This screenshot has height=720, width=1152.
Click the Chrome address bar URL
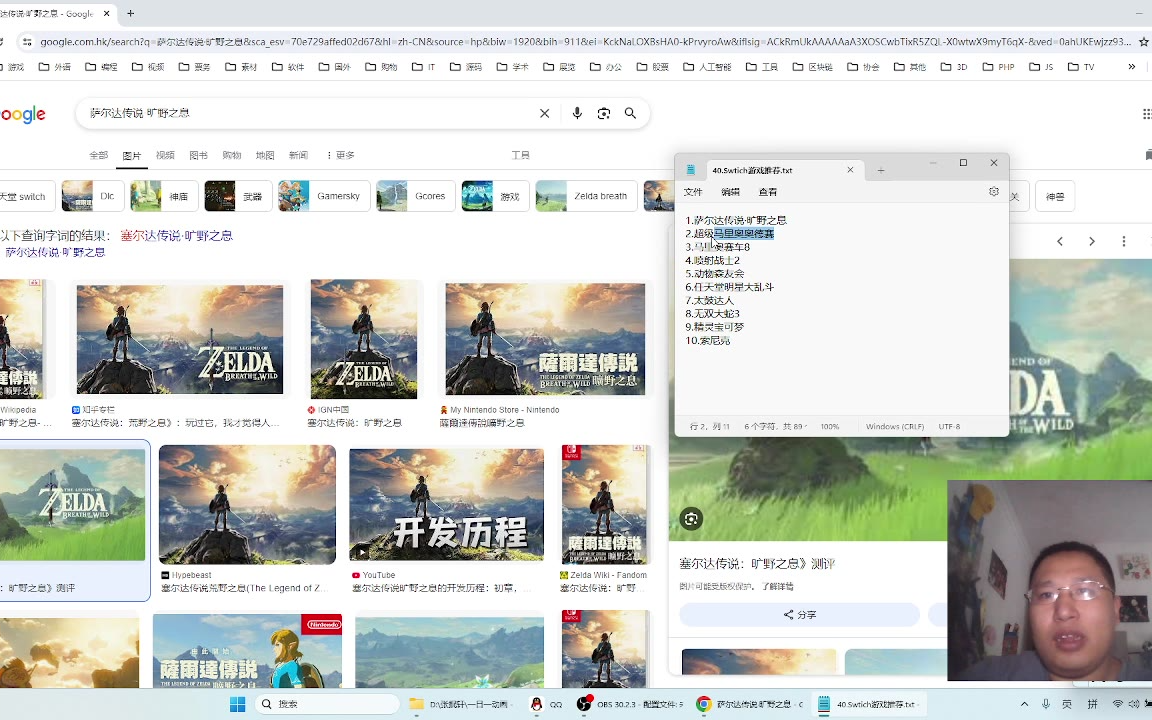coord(584,42)
